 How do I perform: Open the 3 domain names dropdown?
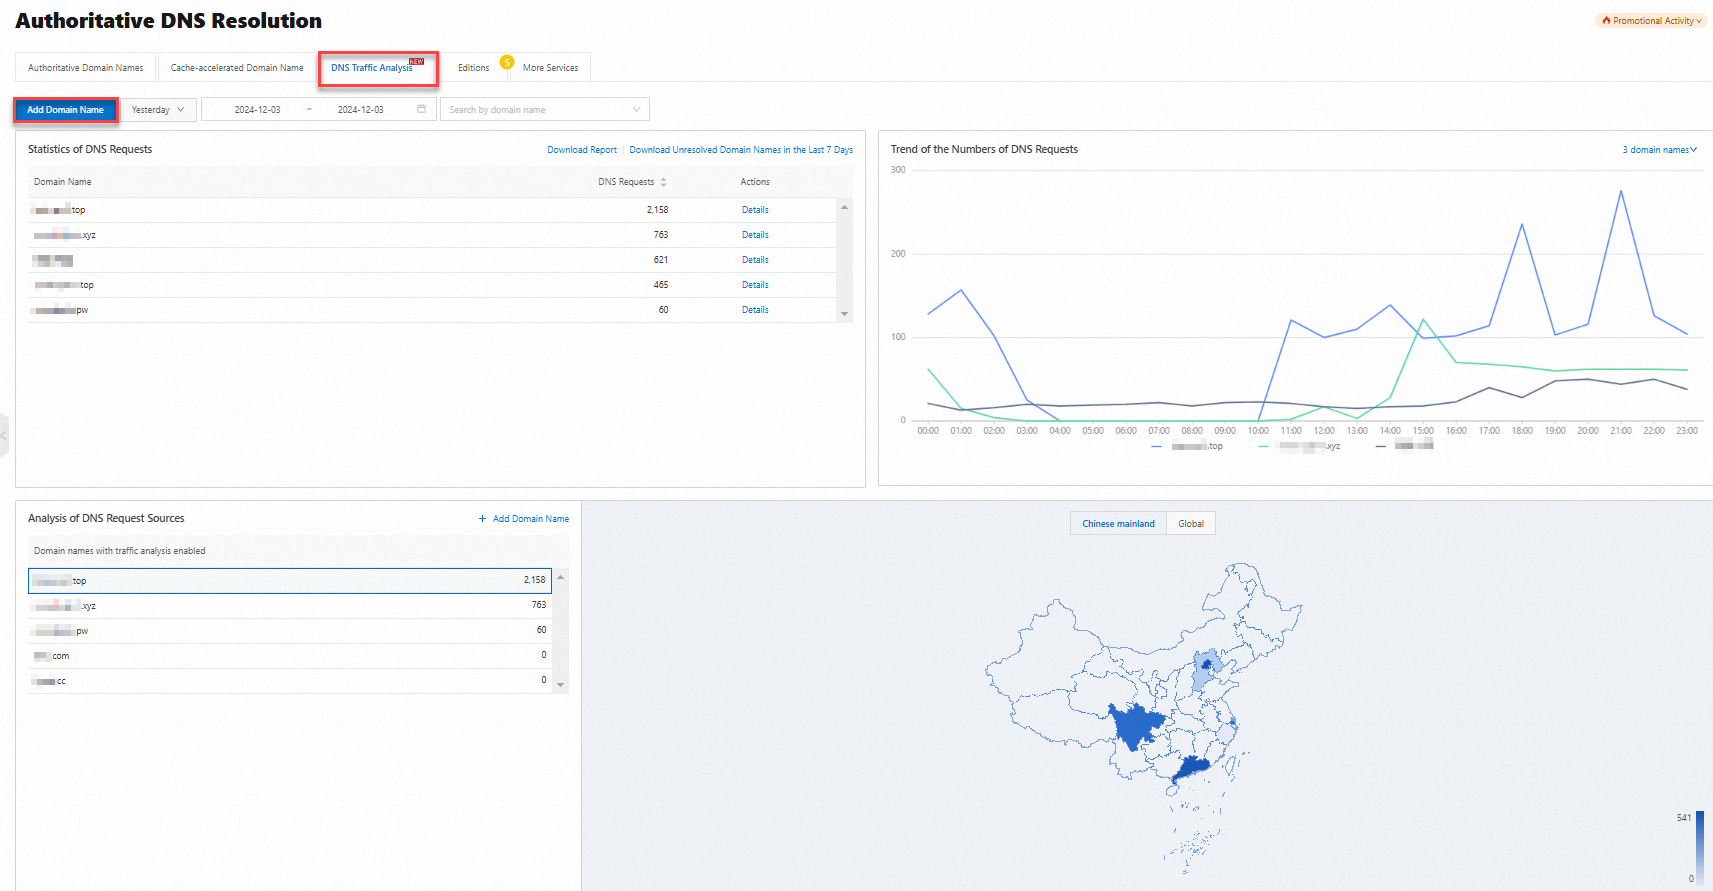coord(1659,150)
